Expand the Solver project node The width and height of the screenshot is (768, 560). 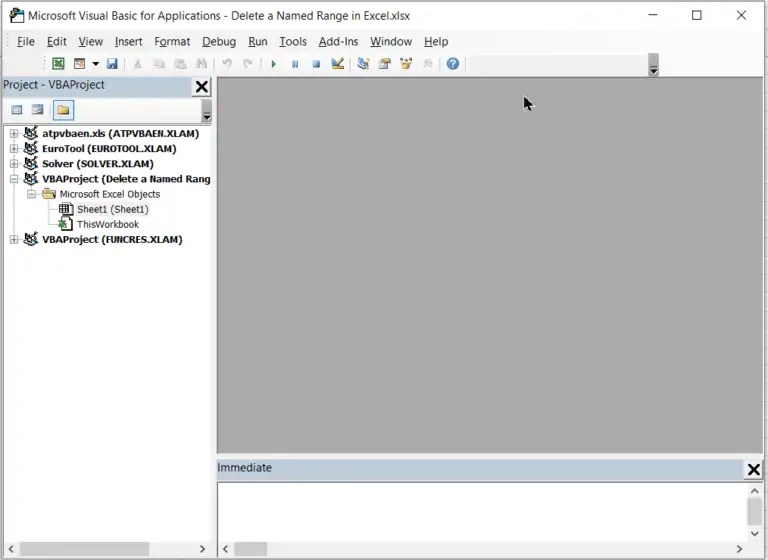tap(14, 164)
